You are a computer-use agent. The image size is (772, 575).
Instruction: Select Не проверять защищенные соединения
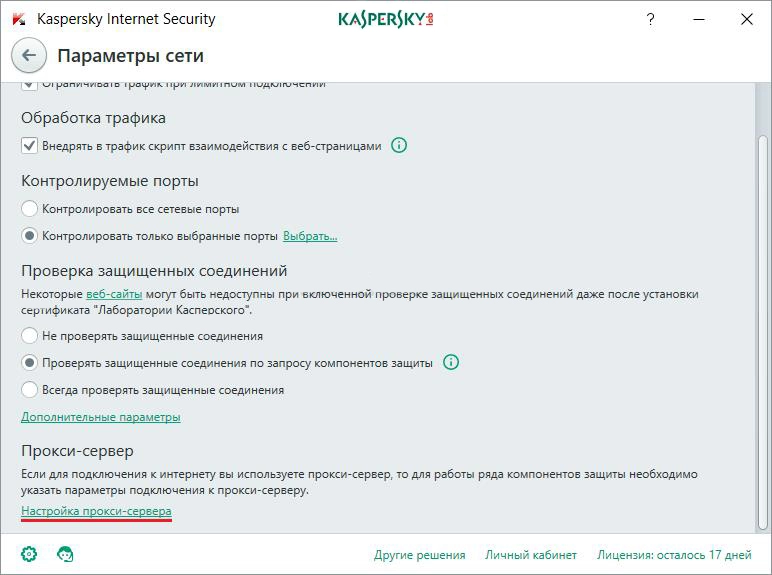click(x=29, y=336)
